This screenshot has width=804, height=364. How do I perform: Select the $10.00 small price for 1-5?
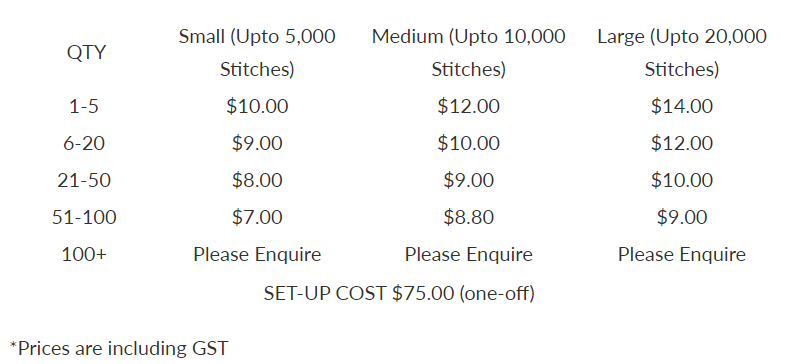[257, 106]
